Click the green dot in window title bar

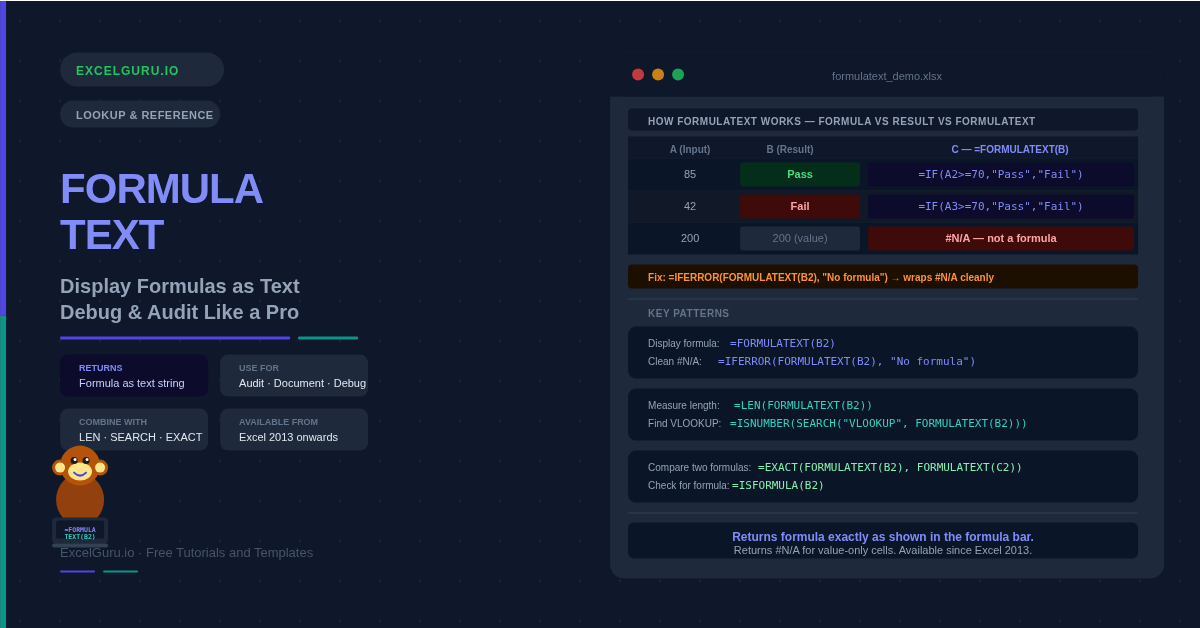(x=678, y=75)
